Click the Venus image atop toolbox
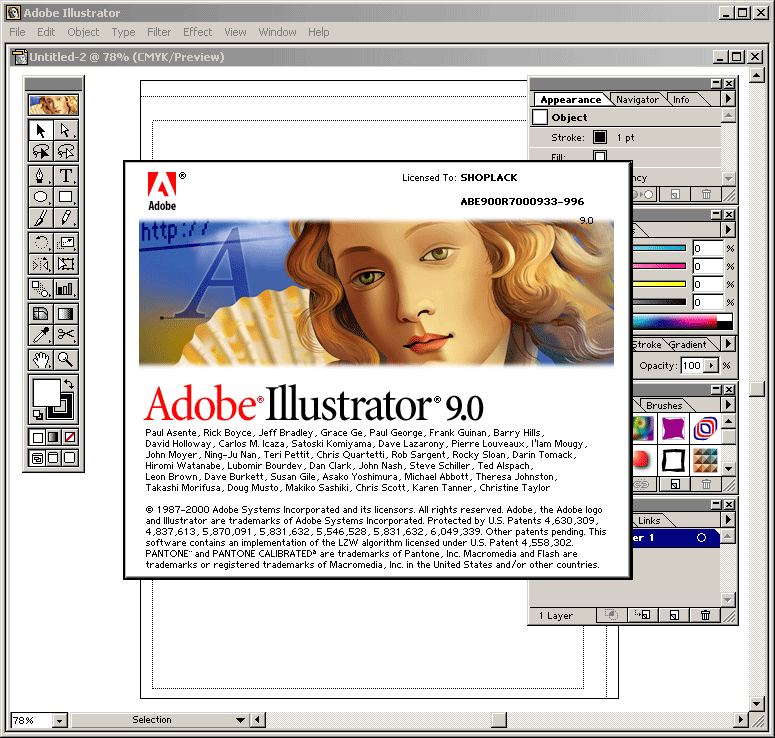 coord(53,105)
